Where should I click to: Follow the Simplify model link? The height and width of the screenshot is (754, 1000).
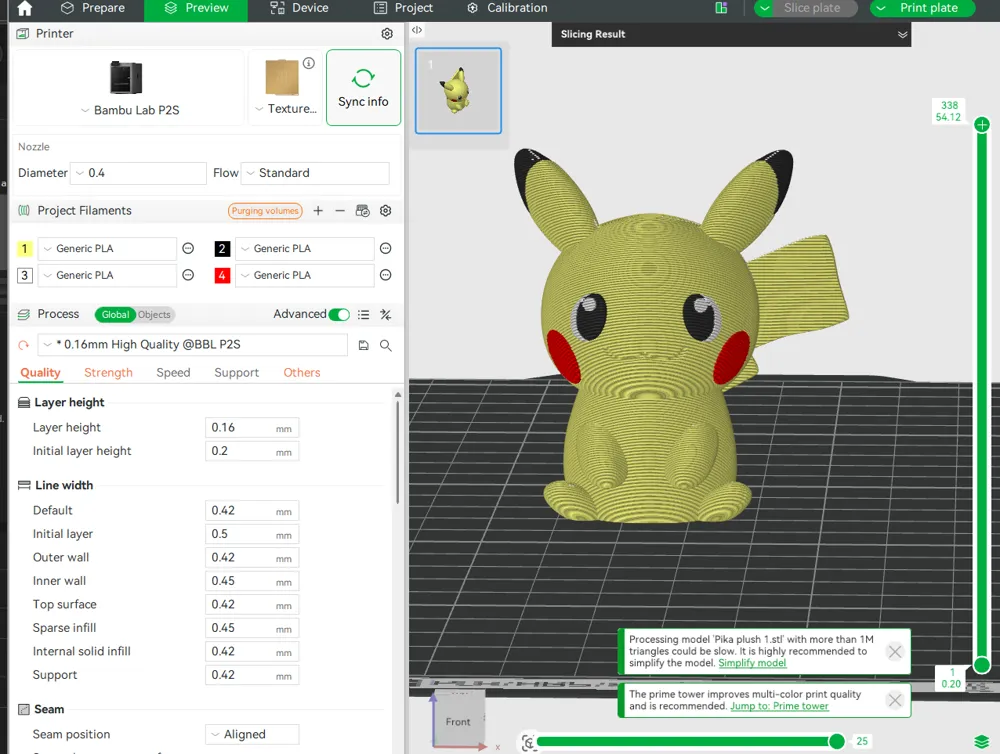752,663
